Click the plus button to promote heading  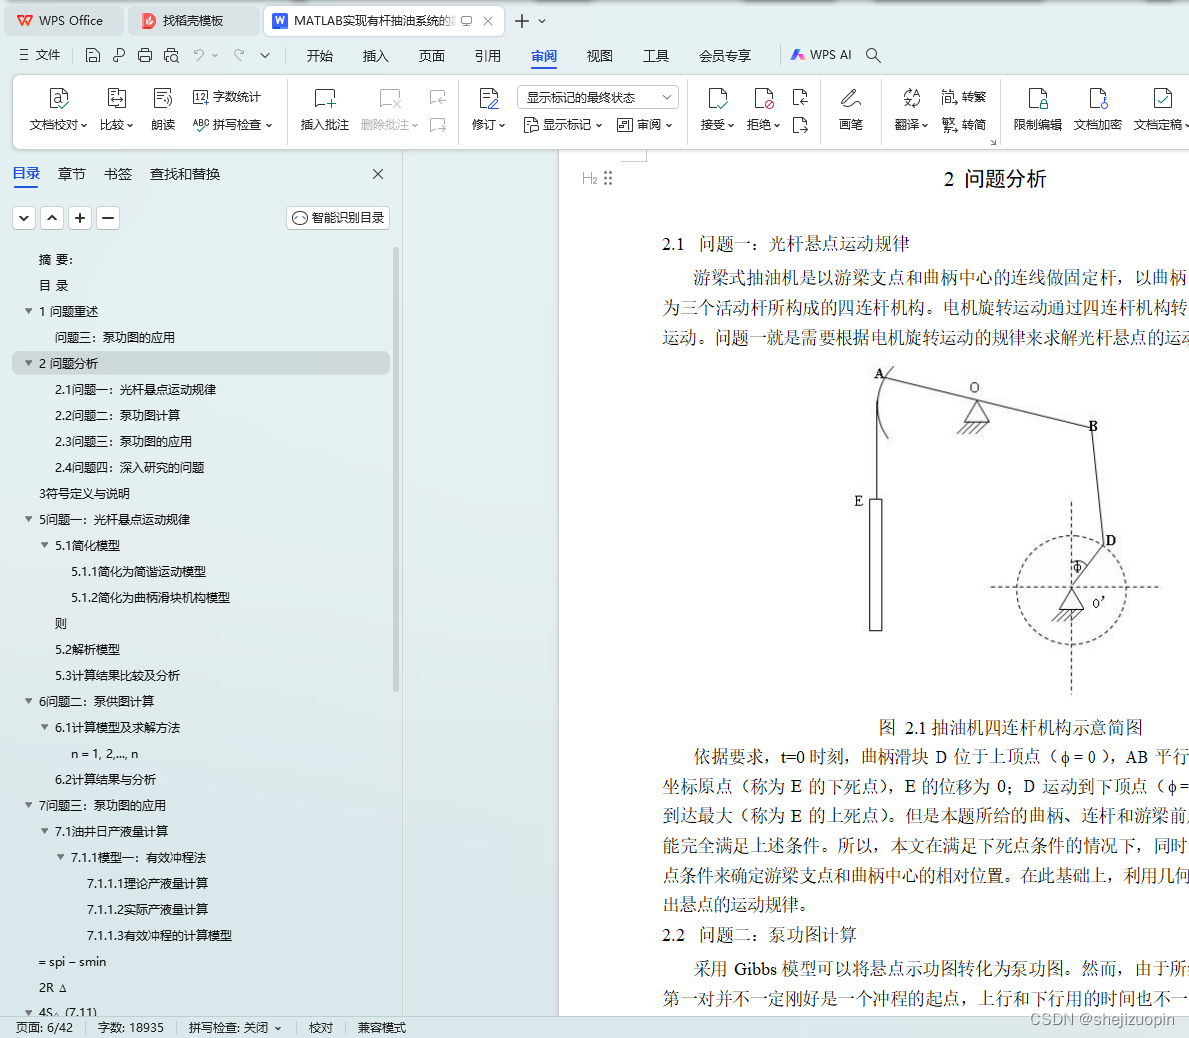pos(80,218)
